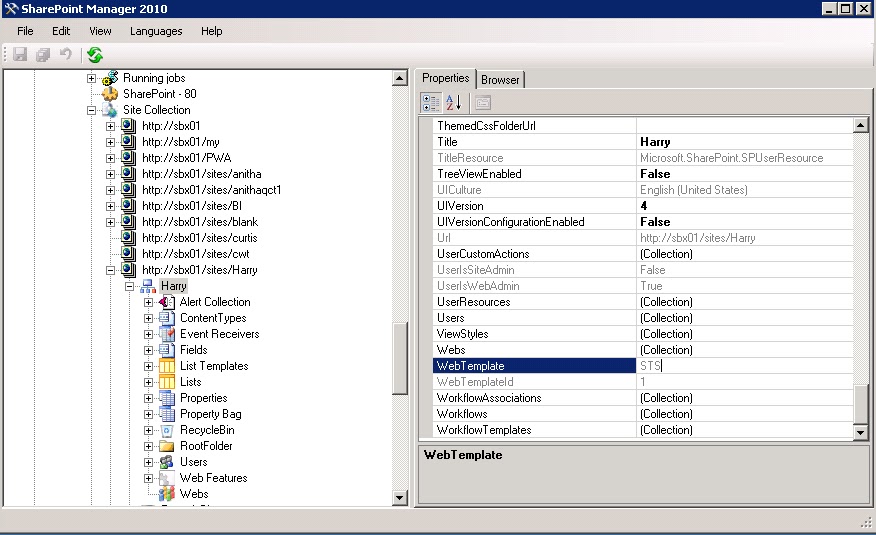Select the ThemedCssFolderUrl property row
This screenshot has width=876, height=535.
click(x=643, y=126)
